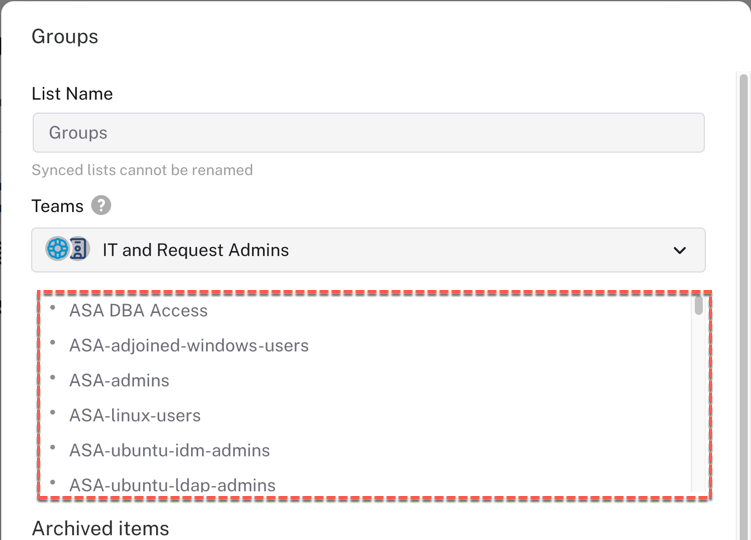Pick the "ASA-linux-users" group entry
The height and width of the screenshot is (540, 751).
(135, 416)
